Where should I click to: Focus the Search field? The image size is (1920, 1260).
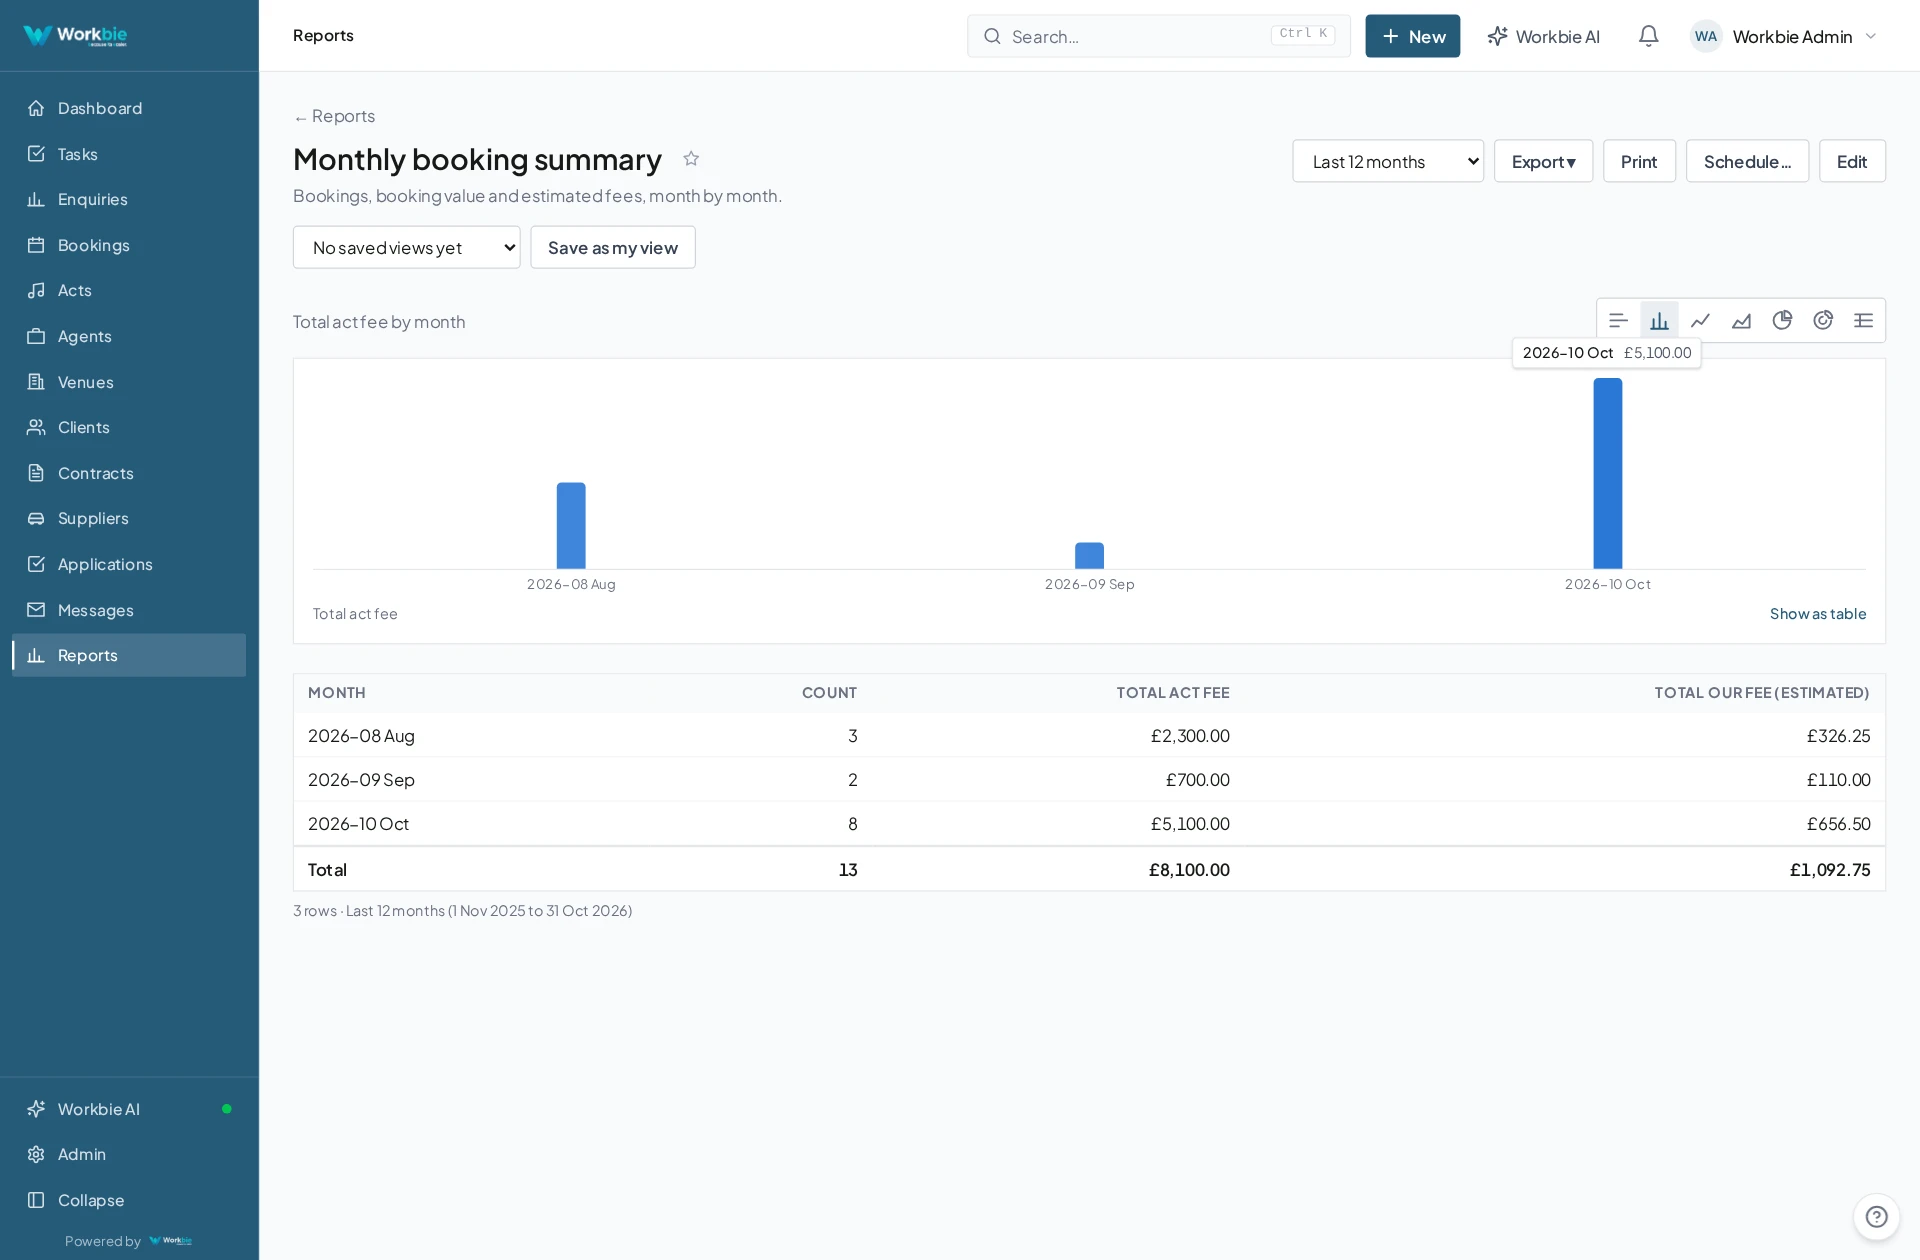(x=1158, y=36)
